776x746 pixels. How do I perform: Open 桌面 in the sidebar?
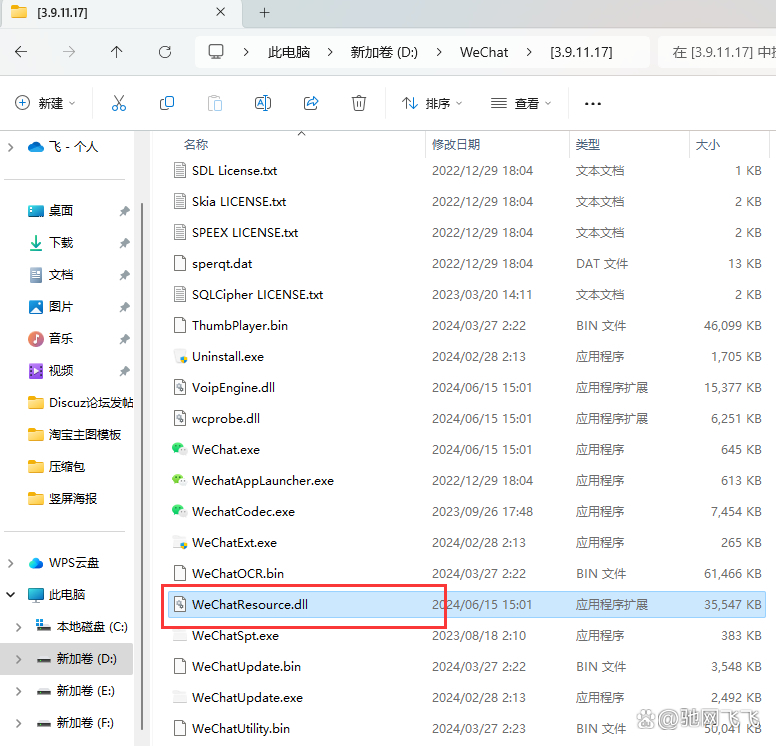(61, 210)
